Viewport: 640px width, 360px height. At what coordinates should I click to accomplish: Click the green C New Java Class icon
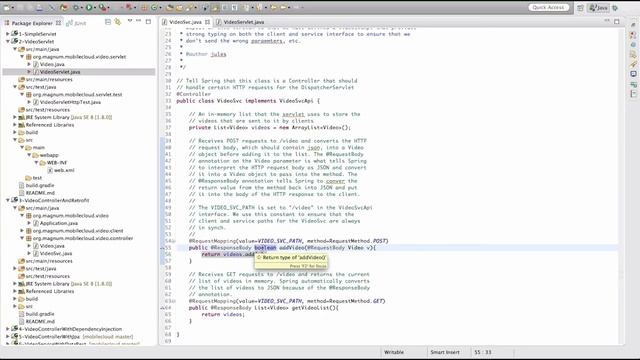point(154,7)
